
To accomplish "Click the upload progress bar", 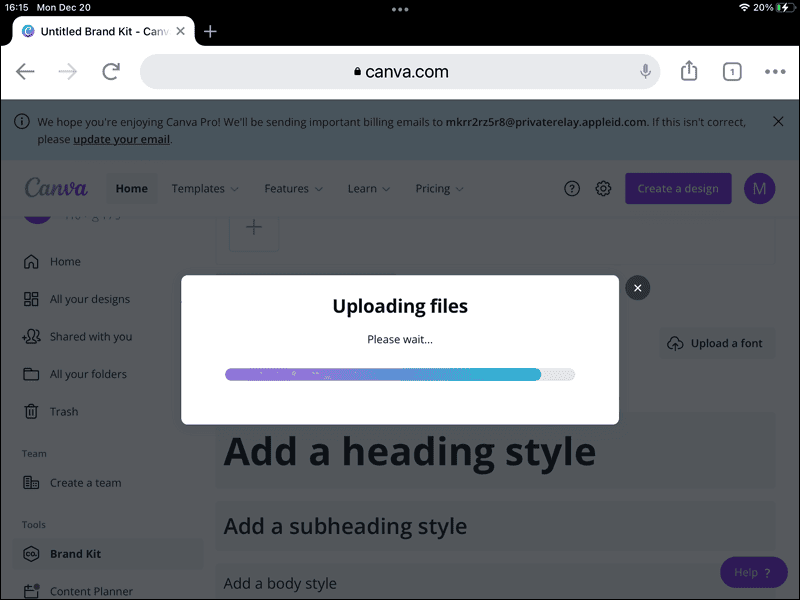I will (399, 374).
